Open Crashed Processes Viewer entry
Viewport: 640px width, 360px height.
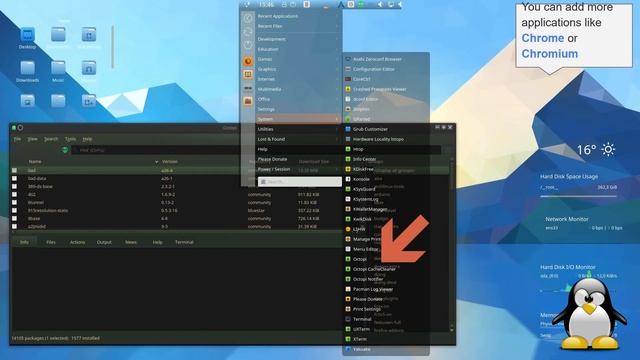coord(379,89)
